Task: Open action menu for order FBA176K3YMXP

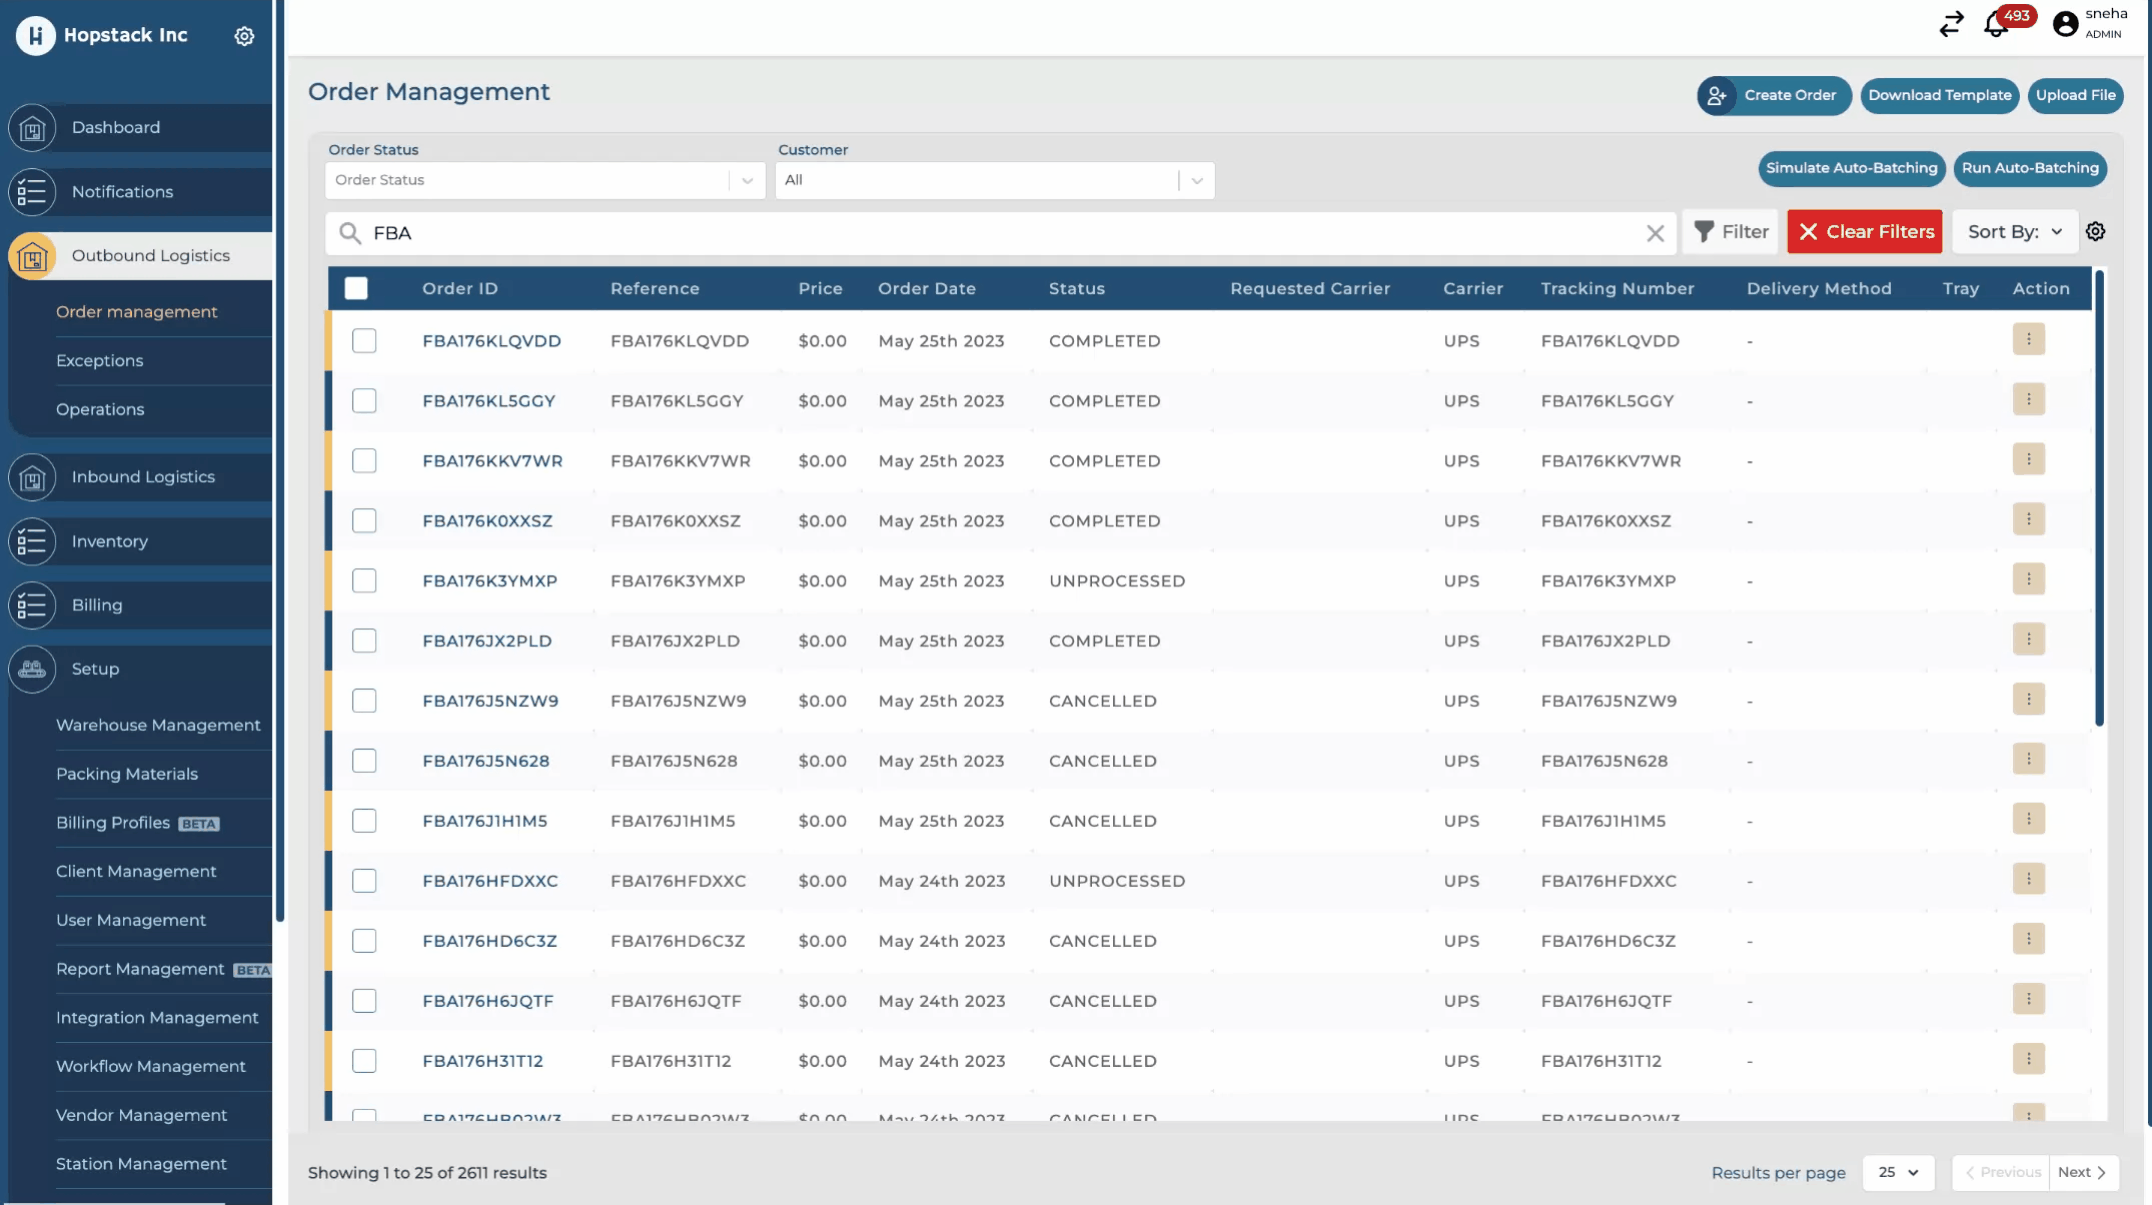Action: point(2028,580)
